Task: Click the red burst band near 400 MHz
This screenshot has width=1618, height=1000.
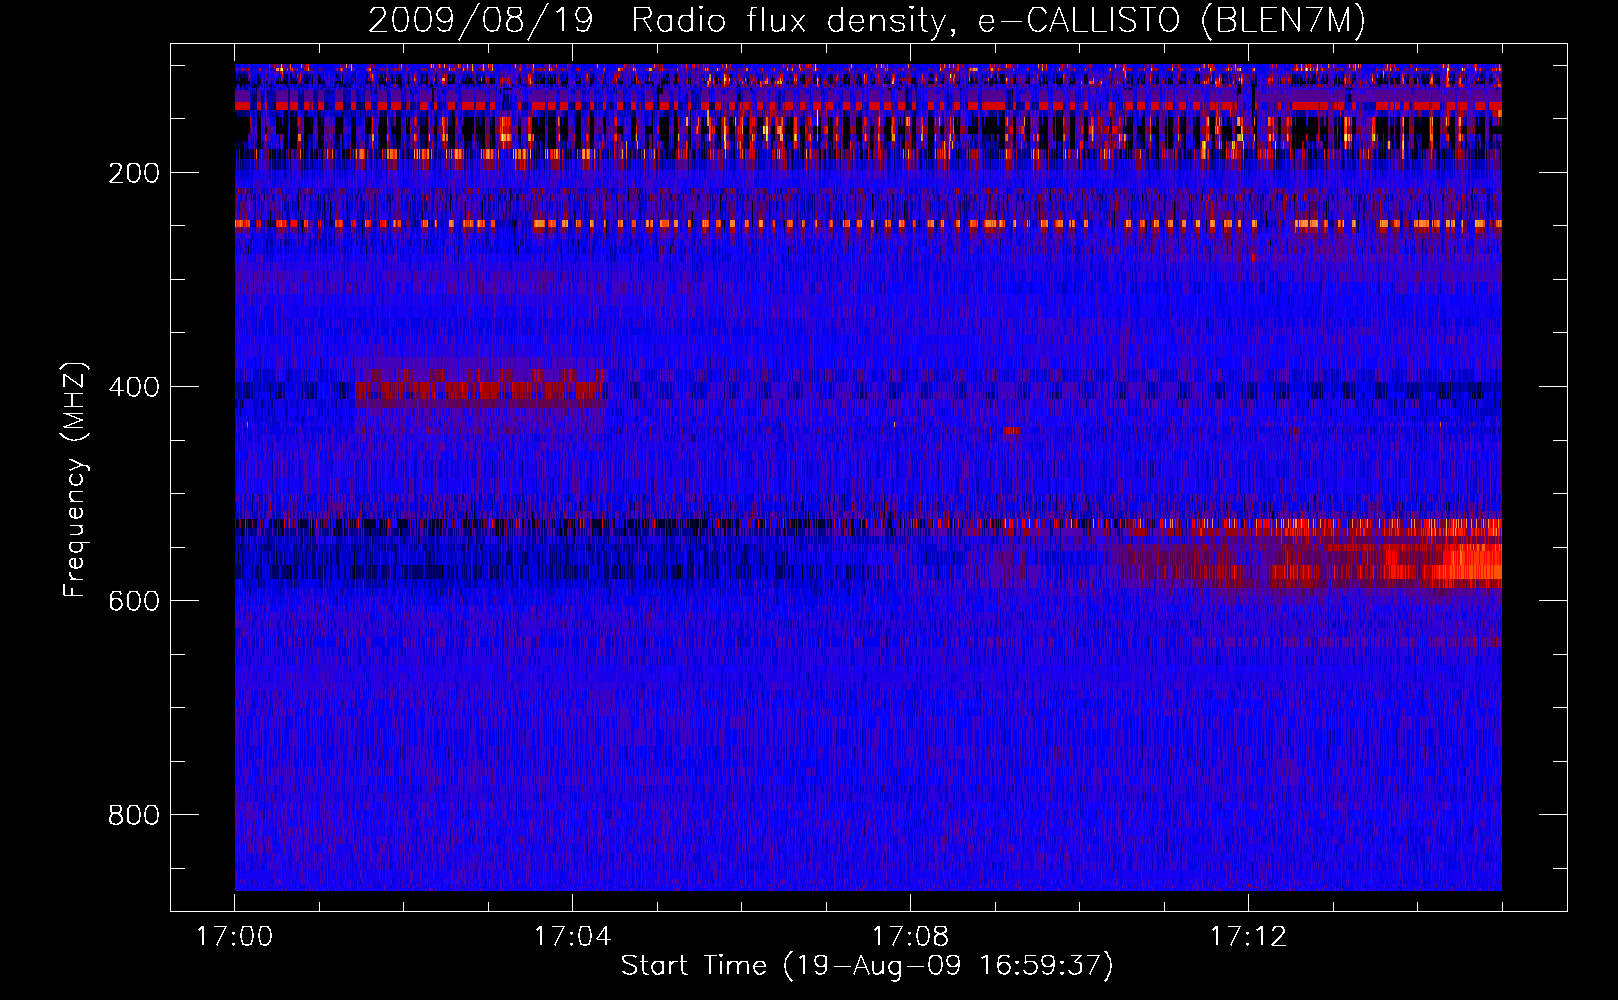Action: coord(480,389)
